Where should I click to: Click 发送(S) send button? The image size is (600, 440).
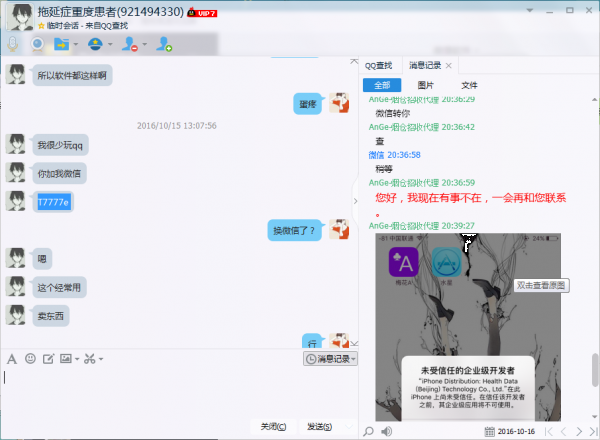click(x=320, y=426)
